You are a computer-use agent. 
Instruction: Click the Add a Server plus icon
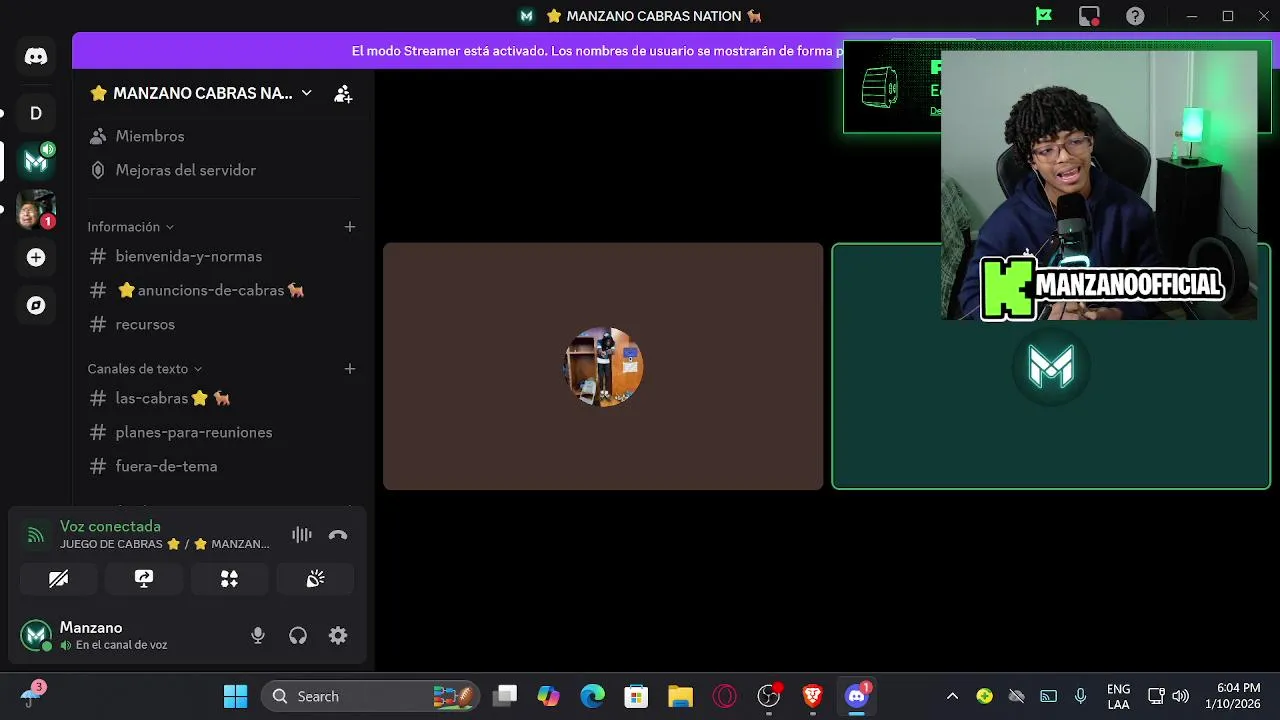tap(36, 257)
